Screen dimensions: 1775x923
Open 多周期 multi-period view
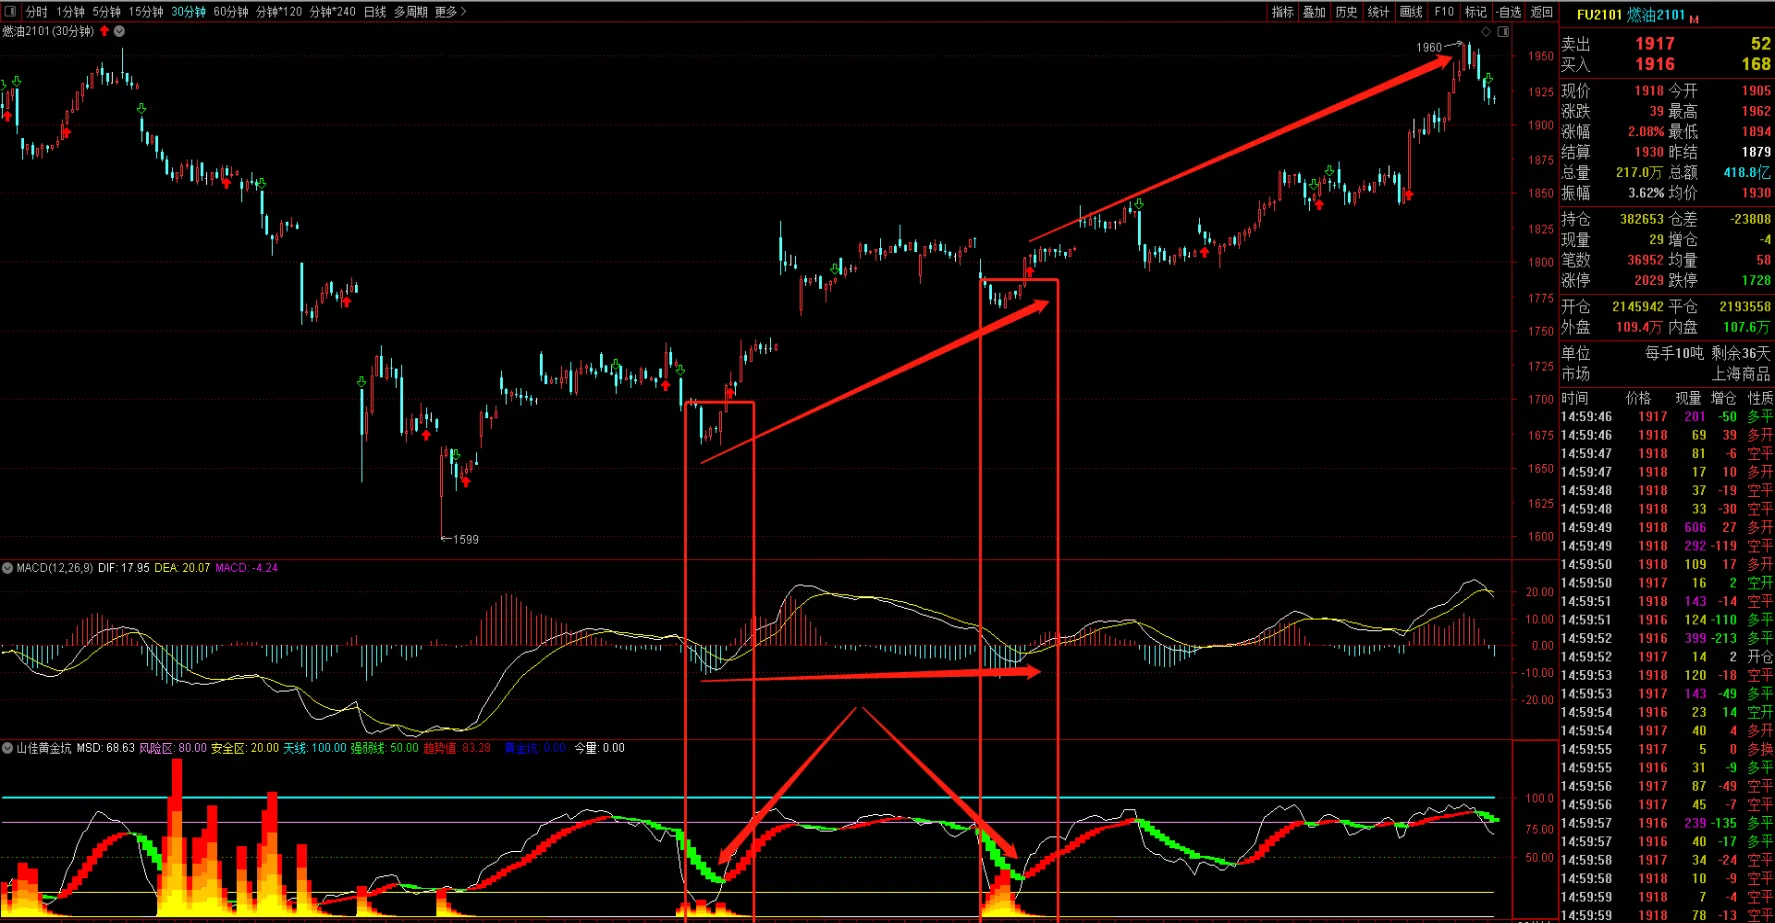410,12
